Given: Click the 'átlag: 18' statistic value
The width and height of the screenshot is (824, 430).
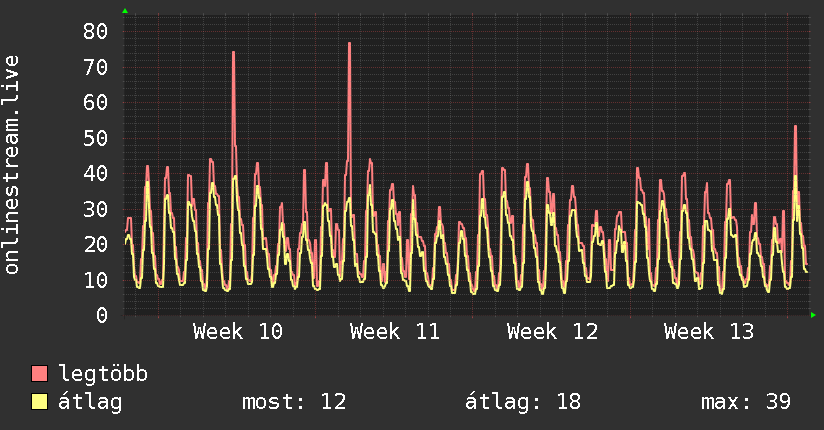Looking at the screenshot, I should coord(523,402).
